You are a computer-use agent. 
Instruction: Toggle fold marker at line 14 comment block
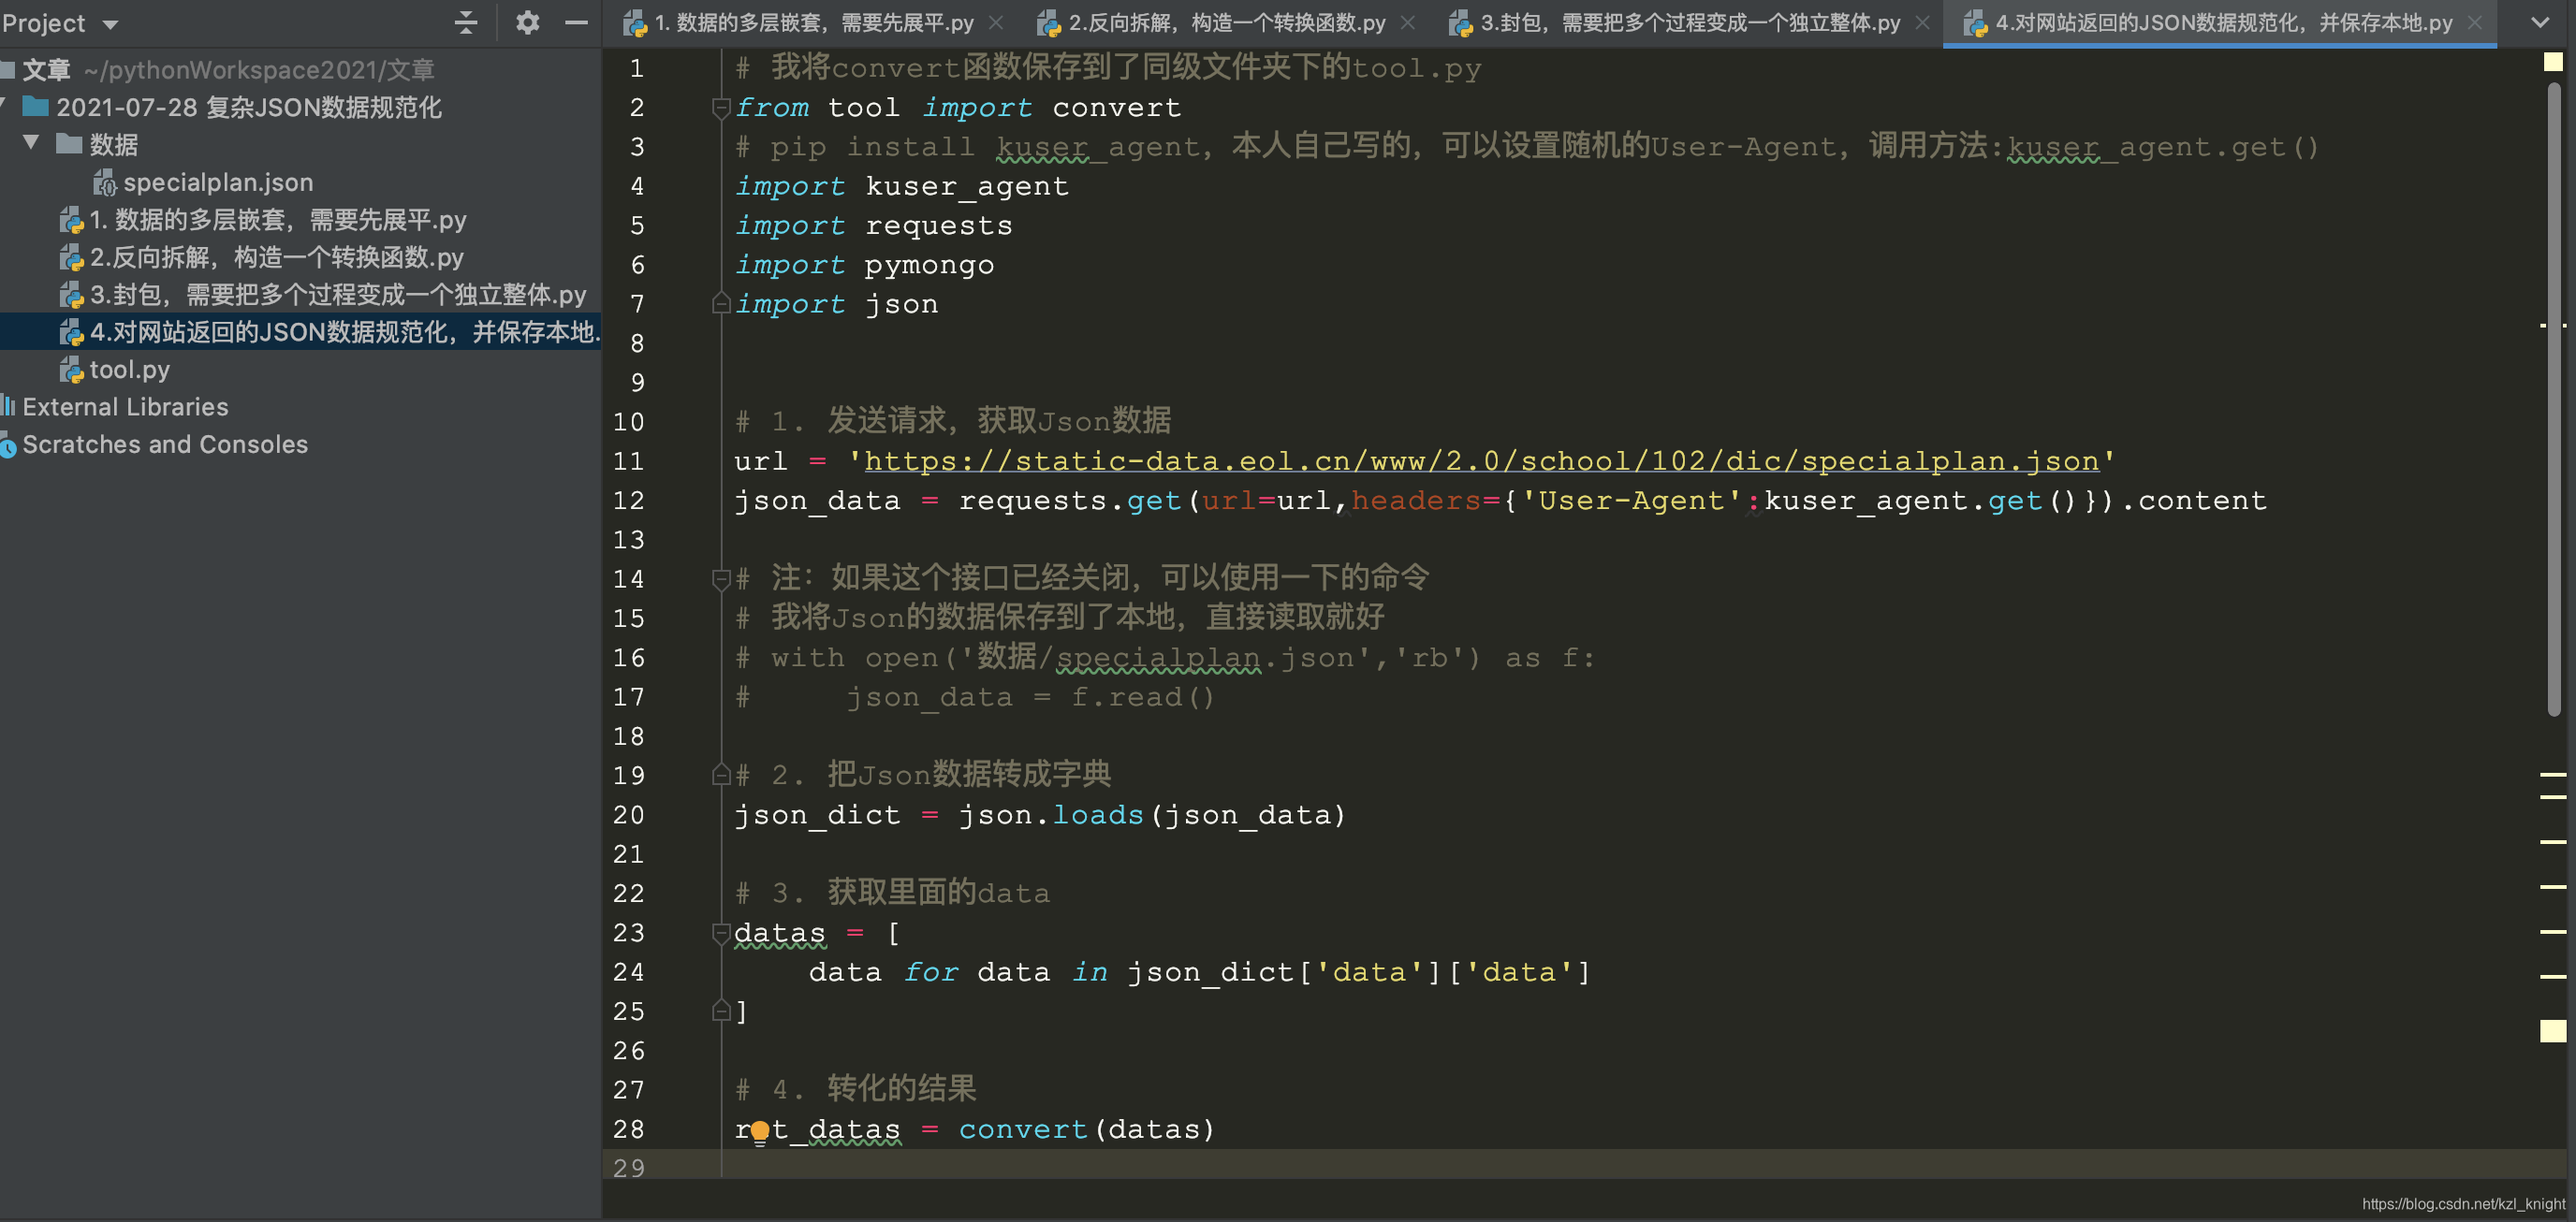click(720, 578)
